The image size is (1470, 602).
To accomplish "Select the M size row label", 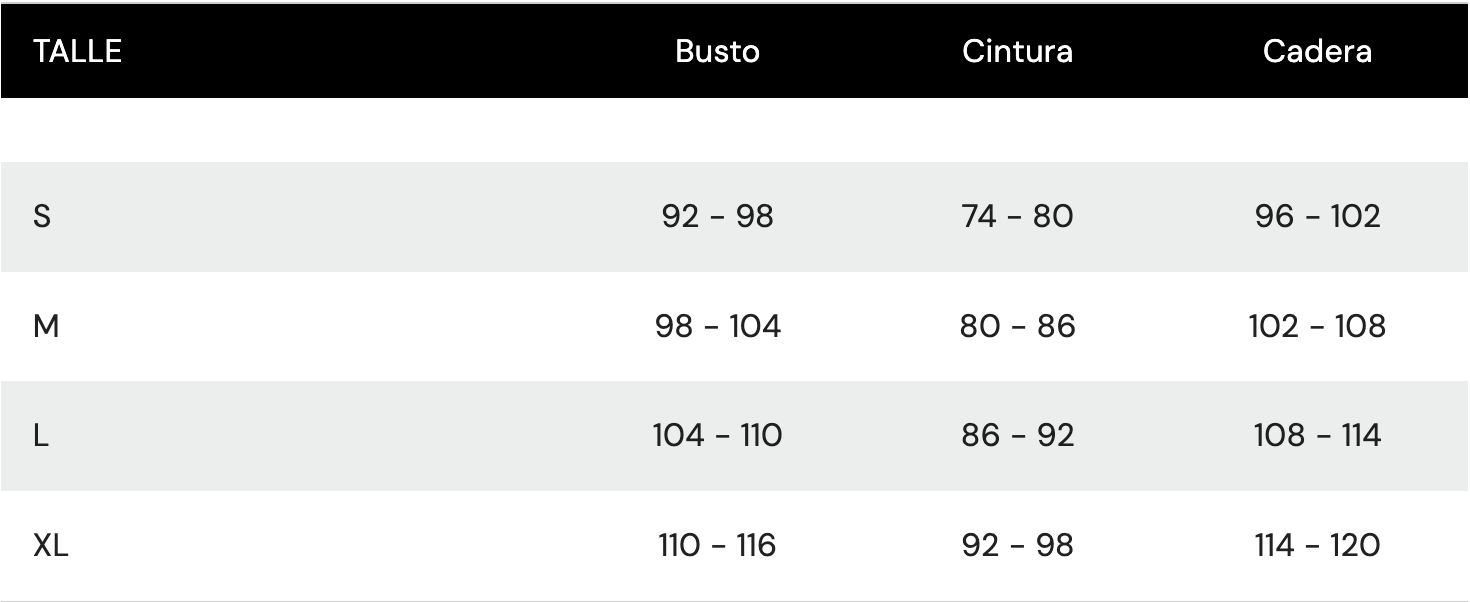I will [x=46, y=326].
